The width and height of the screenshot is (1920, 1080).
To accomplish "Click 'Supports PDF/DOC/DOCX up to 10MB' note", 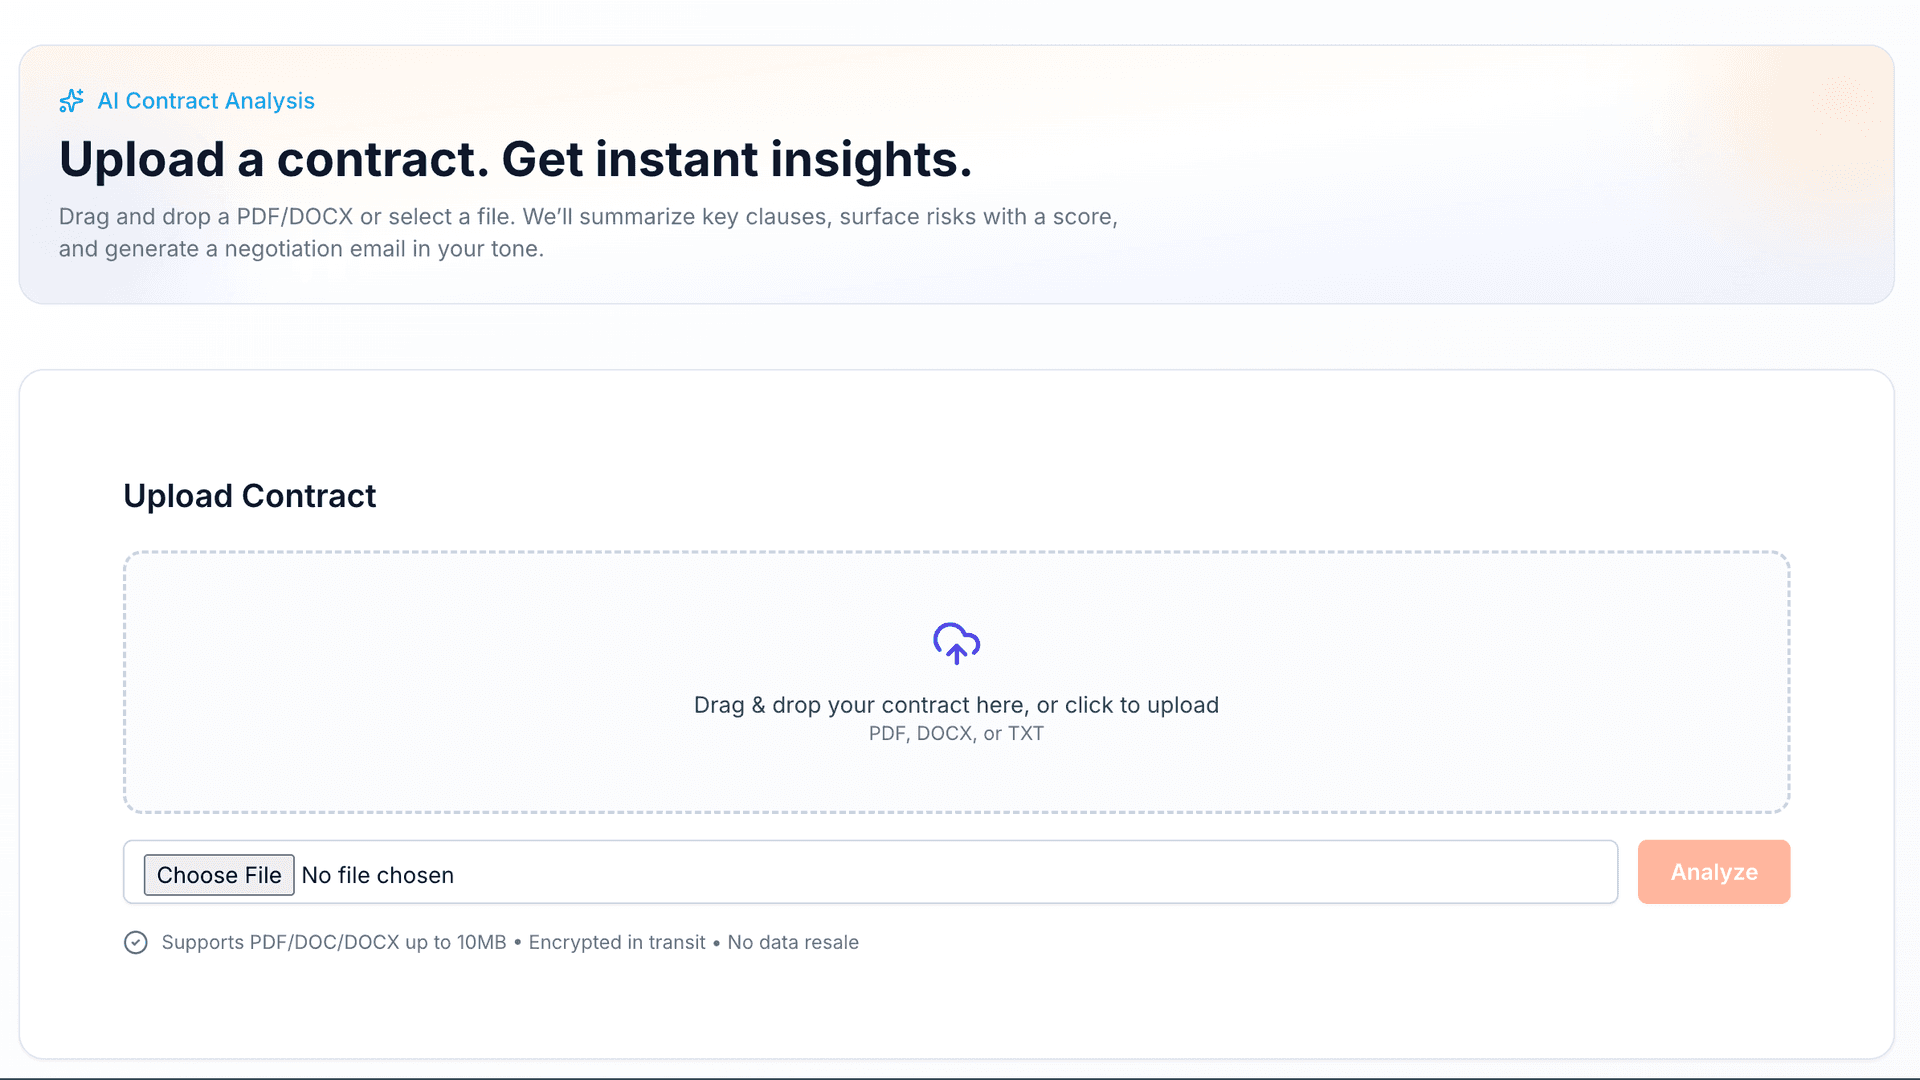I will click(x=334, y=943).
